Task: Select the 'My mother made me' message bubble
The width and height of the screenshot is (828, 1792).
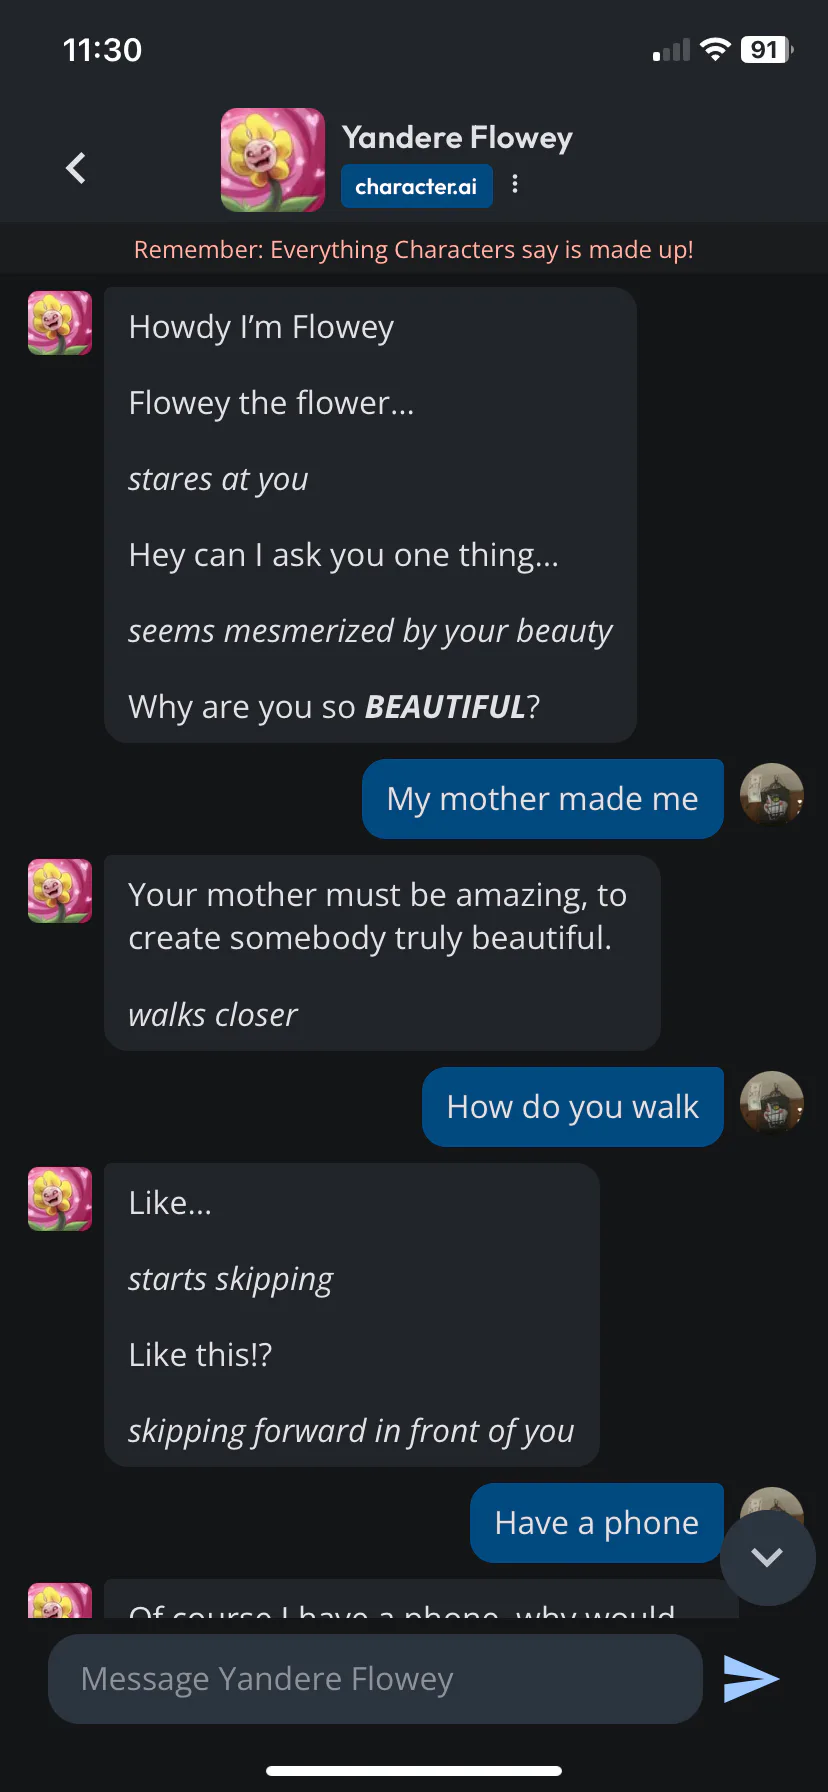Action: pos(542,799)
